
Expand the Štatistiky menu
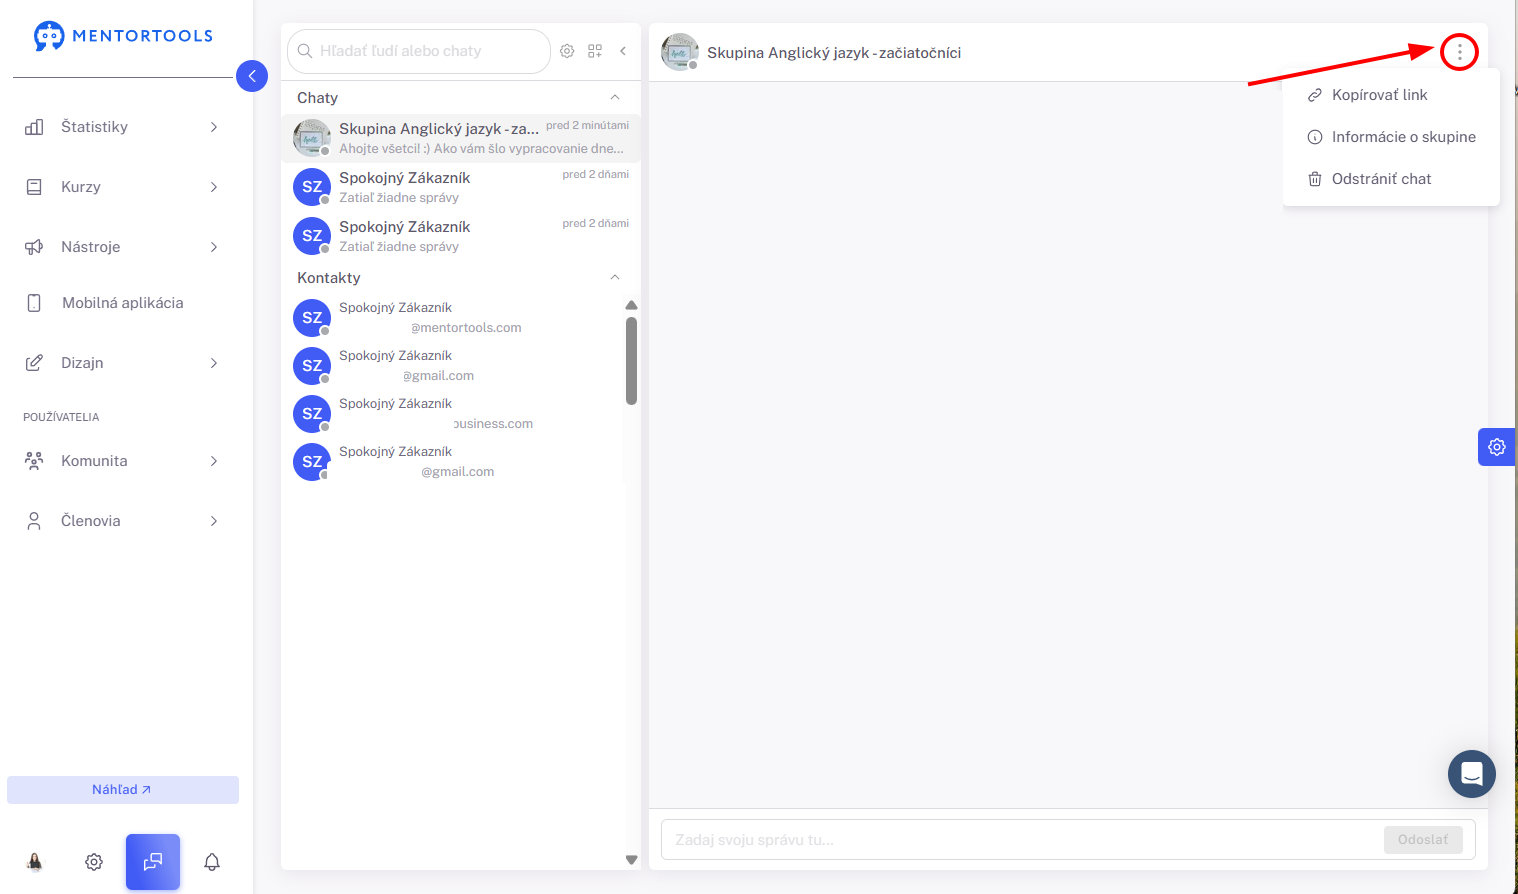pyautogui.click(x=121, y=127)
